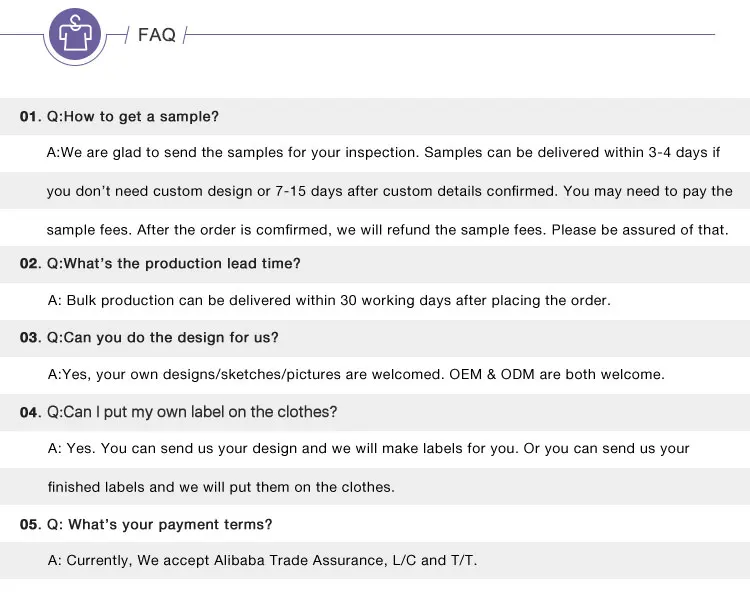The image size is (750, 602).
Task: Click the question number 04
Action: 29,412
